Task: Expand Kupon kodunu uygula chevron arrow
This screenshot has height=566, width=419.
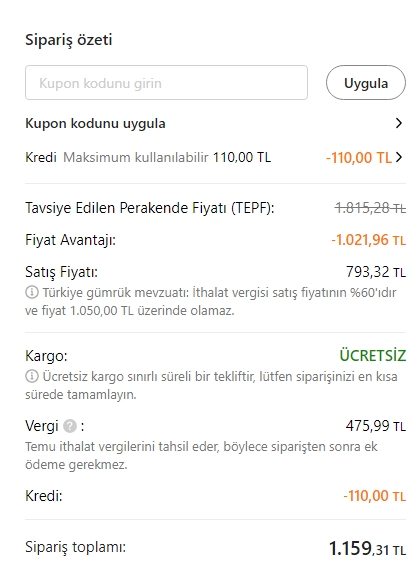Action: coord(399,123)
